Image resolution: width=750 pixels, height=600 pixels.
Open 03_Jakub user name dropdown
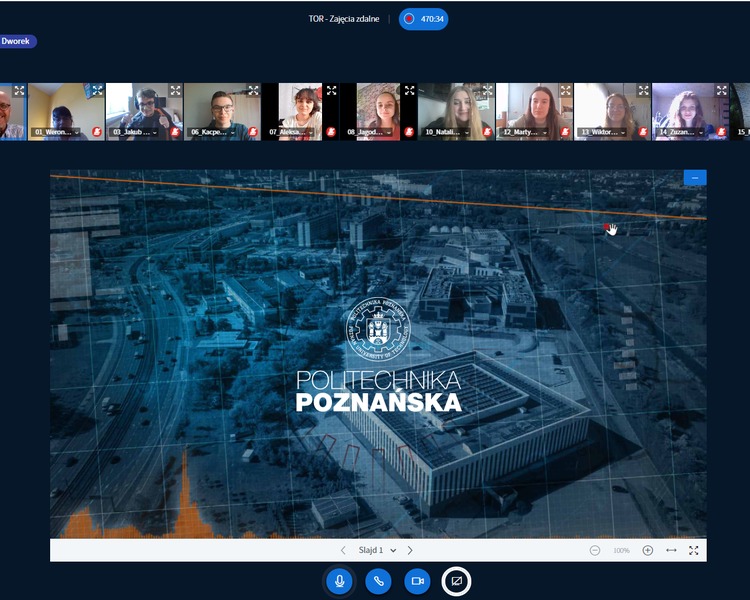tap(134, 132)
